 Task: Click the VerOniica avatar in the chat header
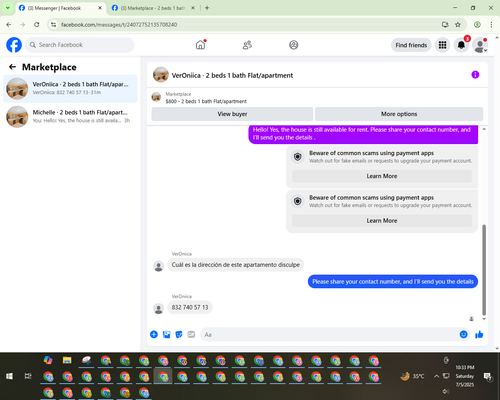click(x=161, y=75)
